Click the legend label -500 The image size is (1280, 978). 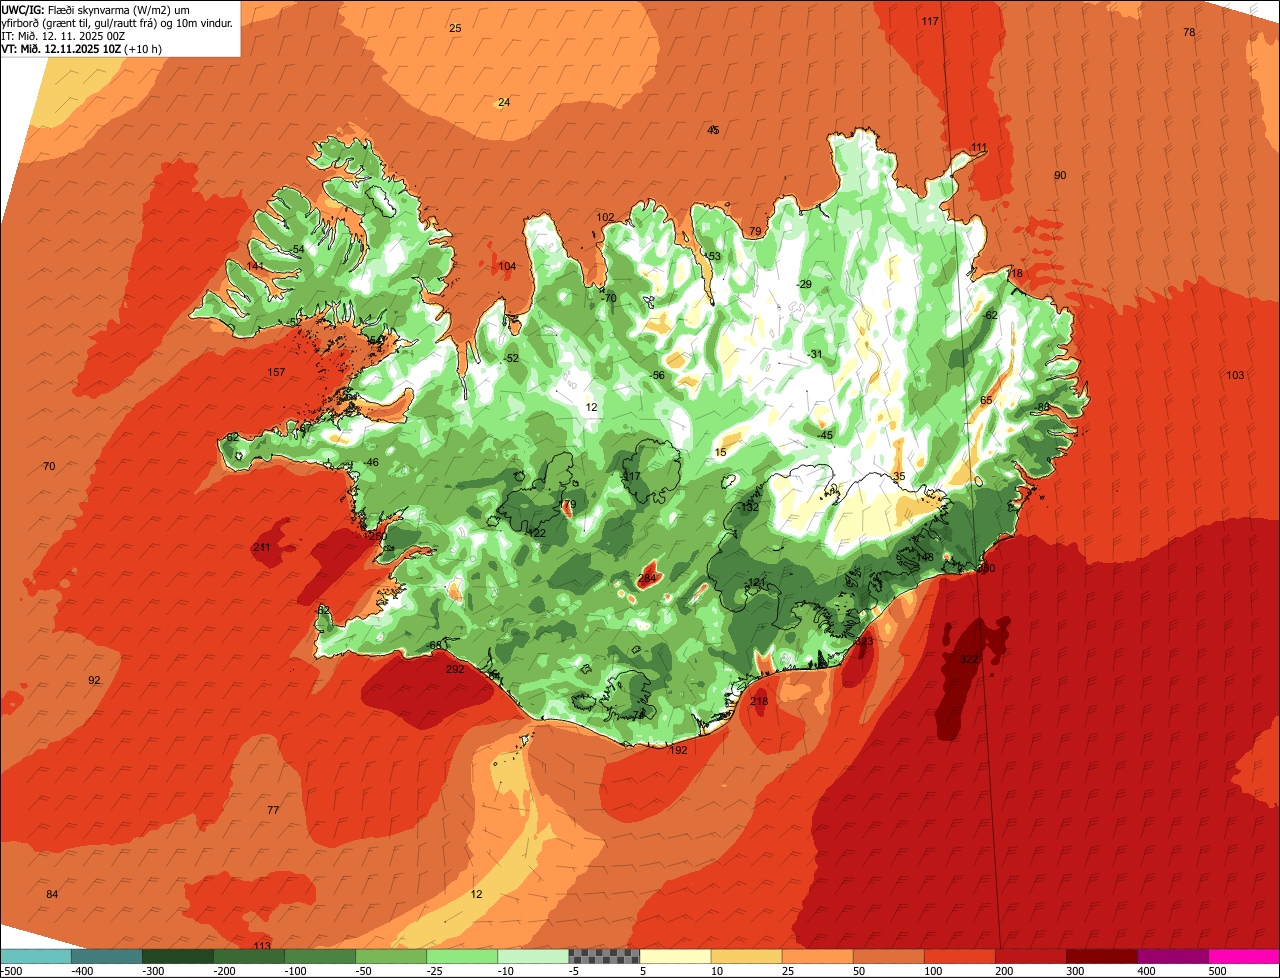12,971
